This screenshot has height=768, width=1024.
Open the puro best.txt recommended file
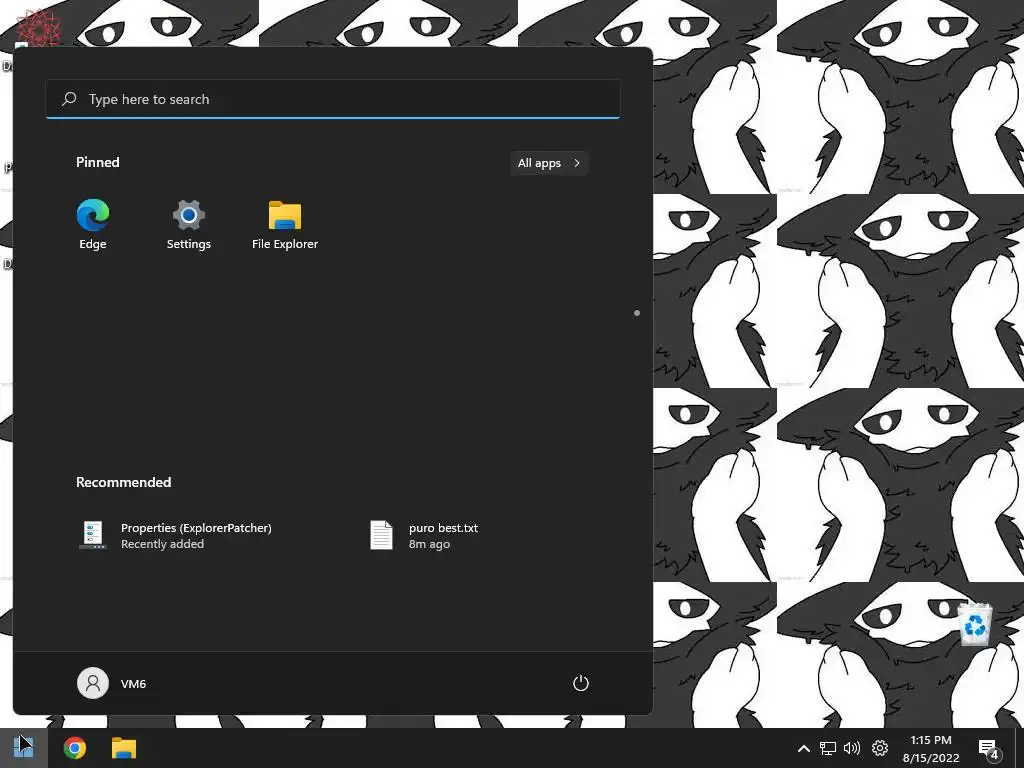[x=424, y=536]
